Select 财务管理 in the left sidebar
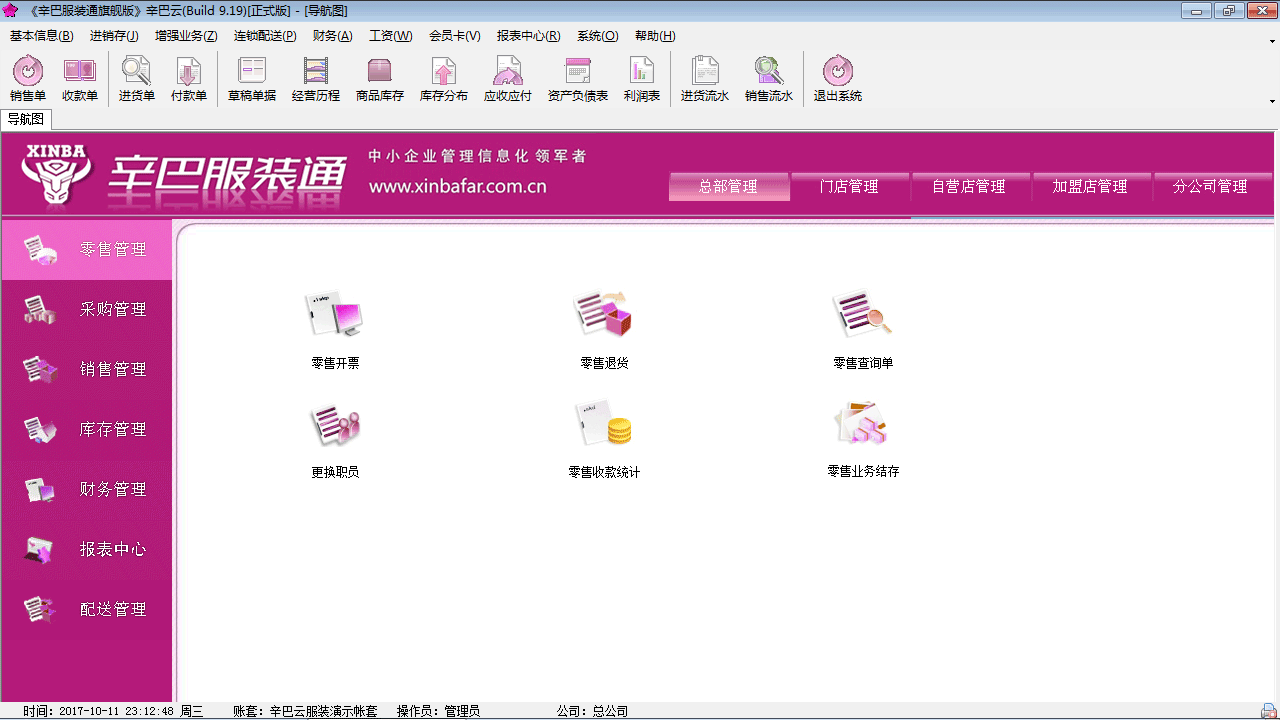1280x720 pixels. (x=86, y=490)
